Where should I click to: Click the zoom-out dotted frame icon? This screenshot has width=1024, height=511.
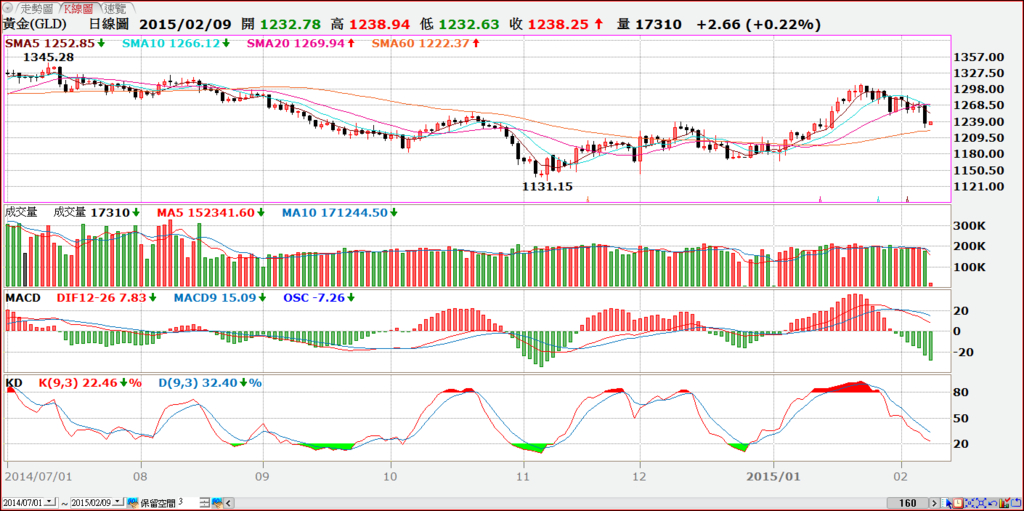[x=982, y=503]
